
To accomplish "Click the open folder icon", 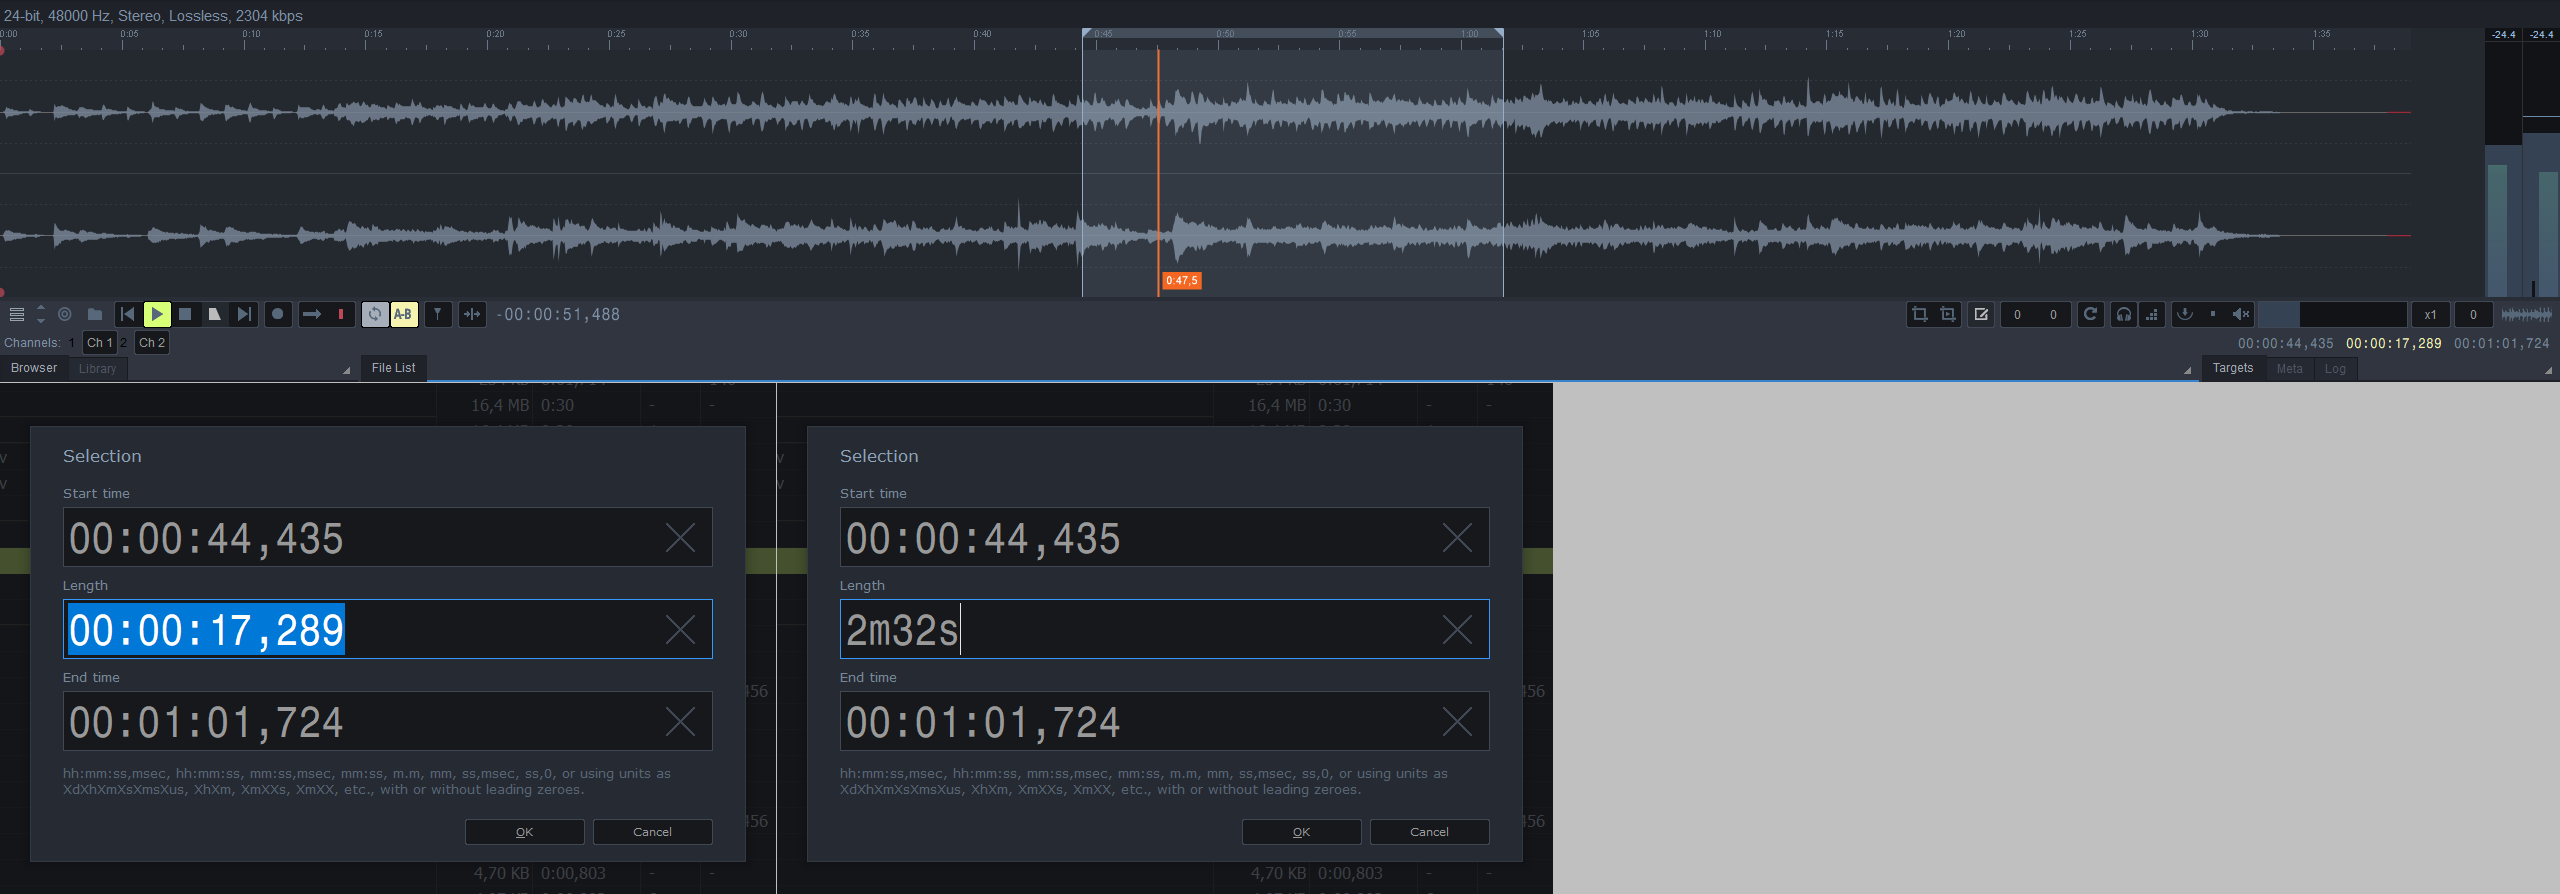I will tap(95, 314).
